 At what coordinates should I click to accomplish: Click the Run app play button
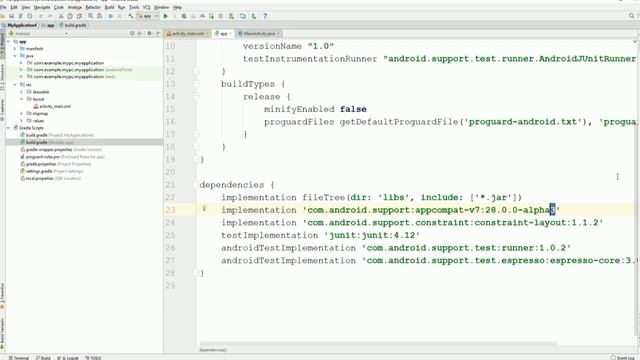pos(166,16)
